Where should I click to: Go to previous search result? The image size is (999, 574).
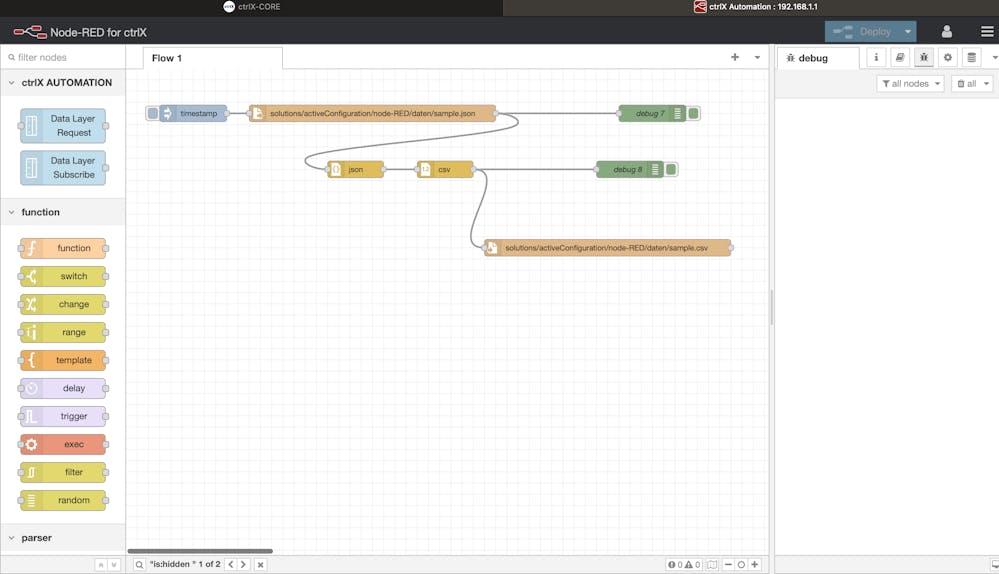coord(231,564)
